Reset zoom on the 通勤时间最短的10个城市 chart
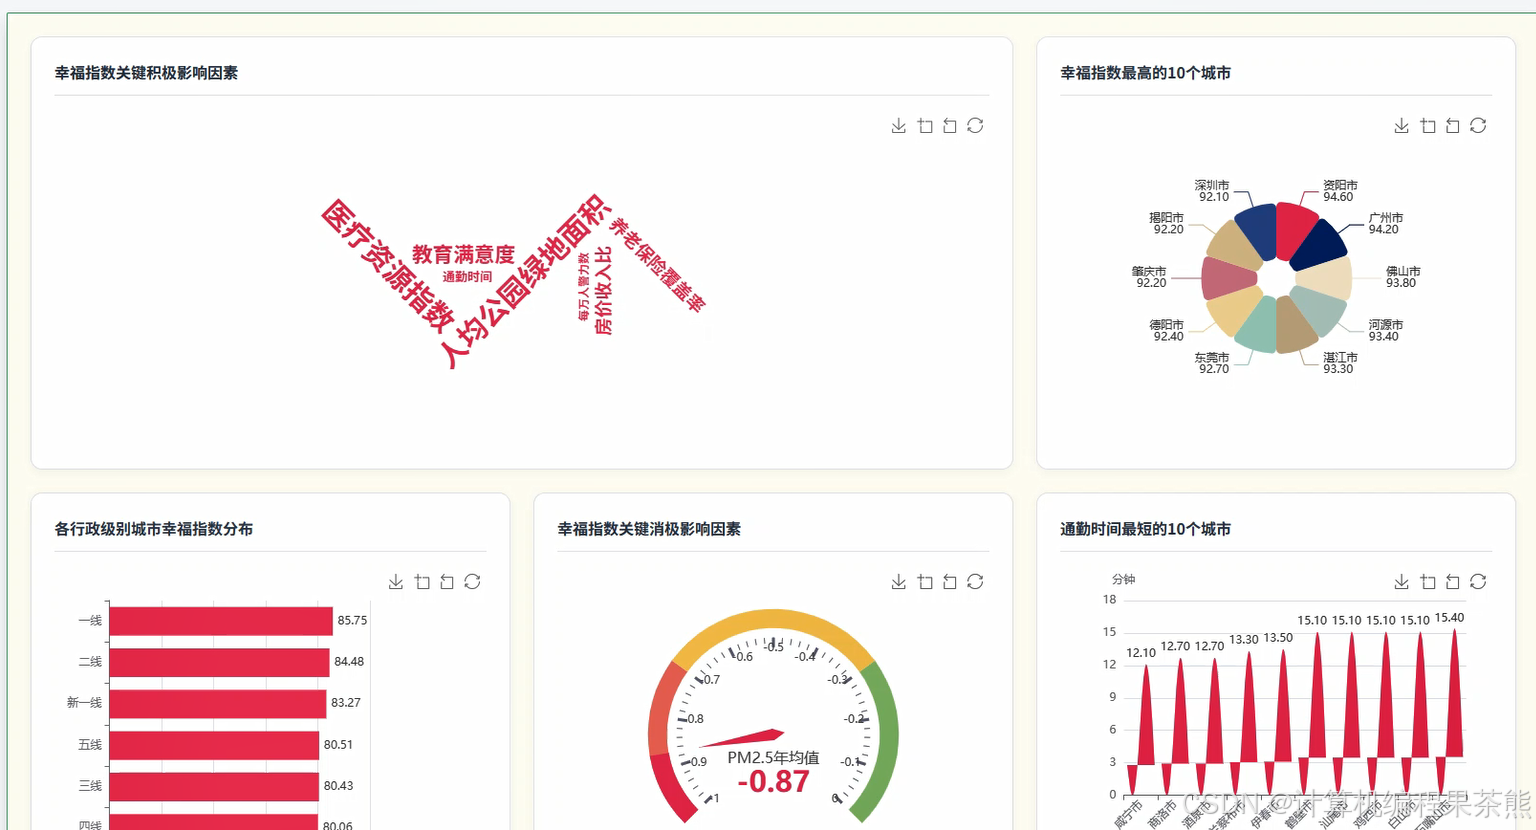1536x830 pixels. [1452, 580]
